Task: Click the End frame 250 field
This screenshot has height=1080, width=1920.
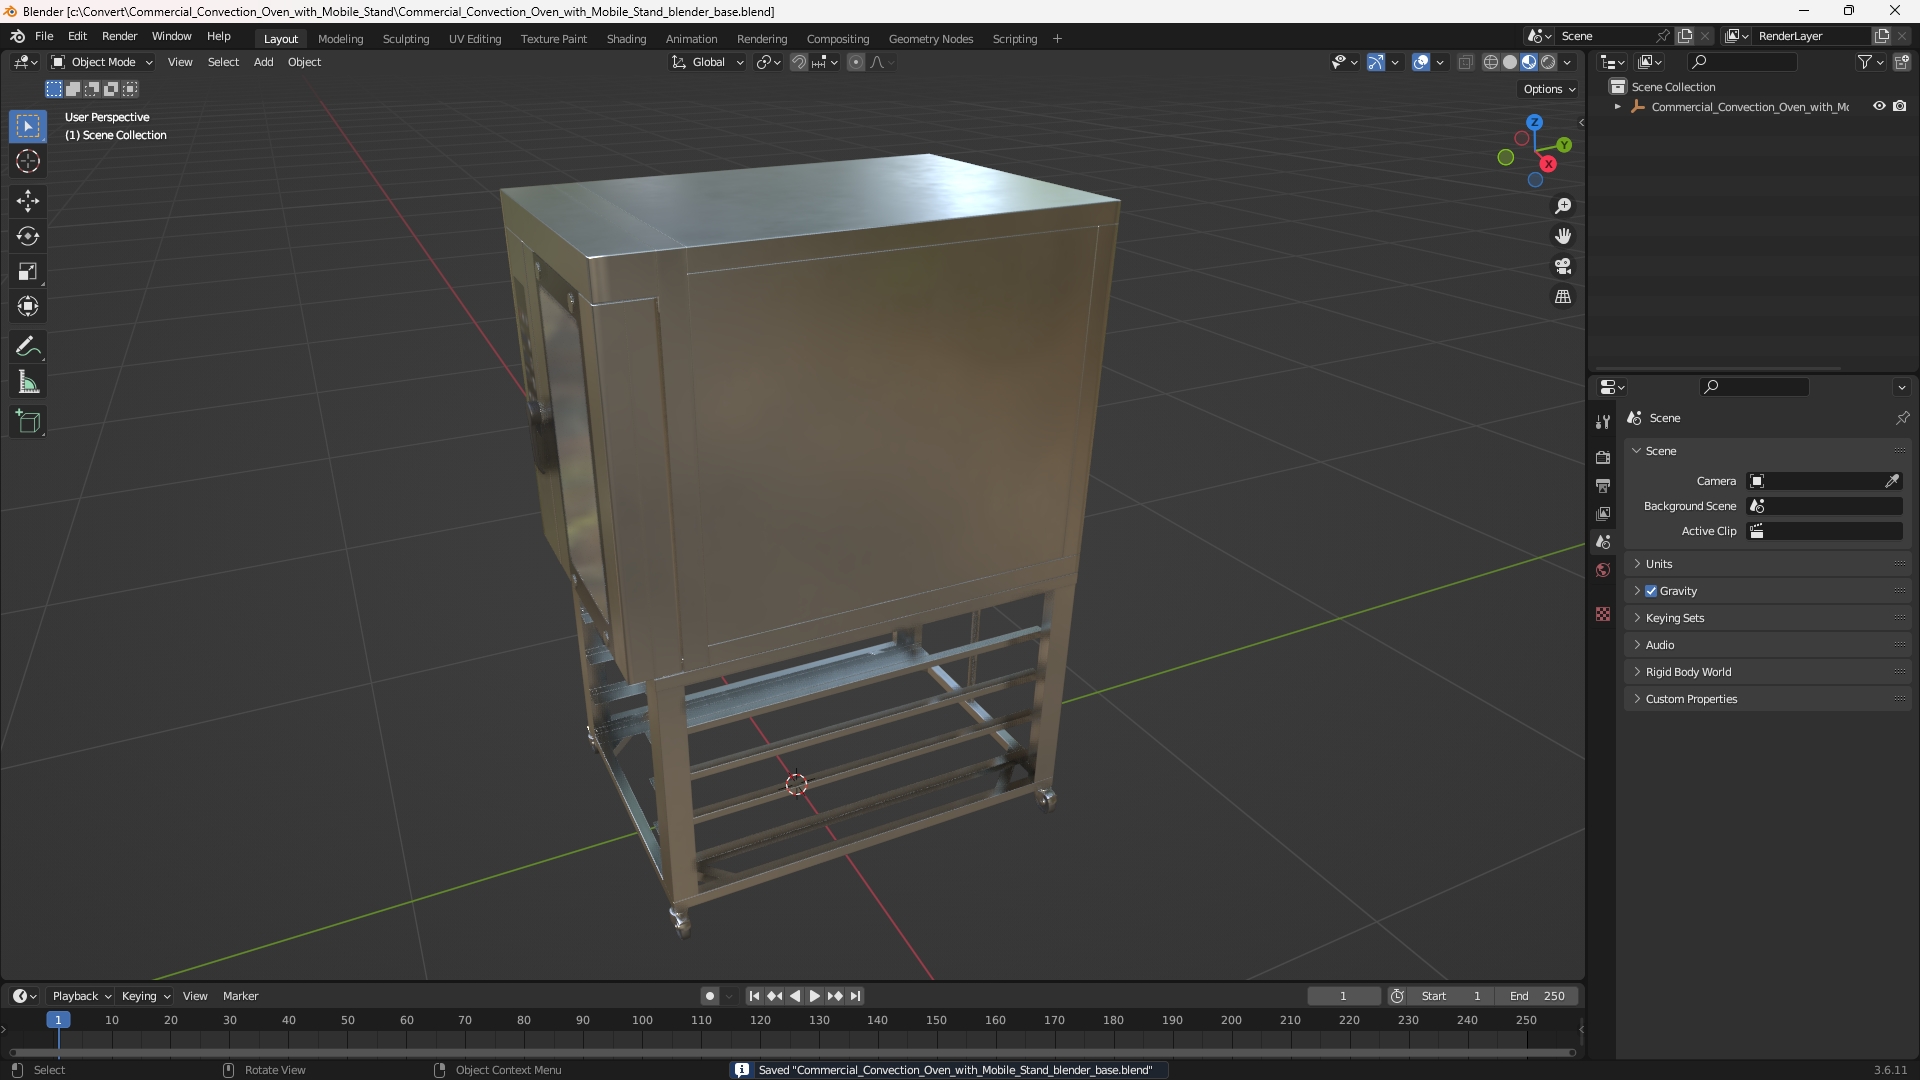Action: click(x=1537, y=996)
